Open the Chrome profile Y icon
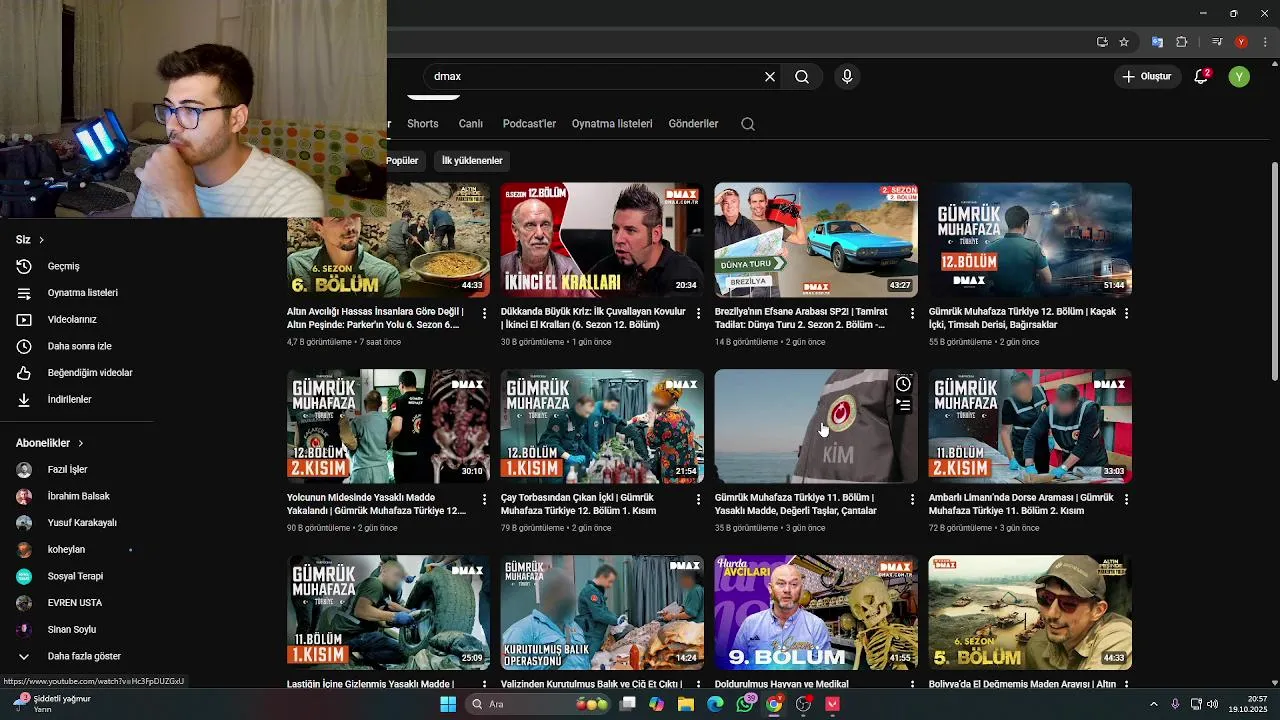This screenshot has height=720, width=1280. click(1241, 42)
